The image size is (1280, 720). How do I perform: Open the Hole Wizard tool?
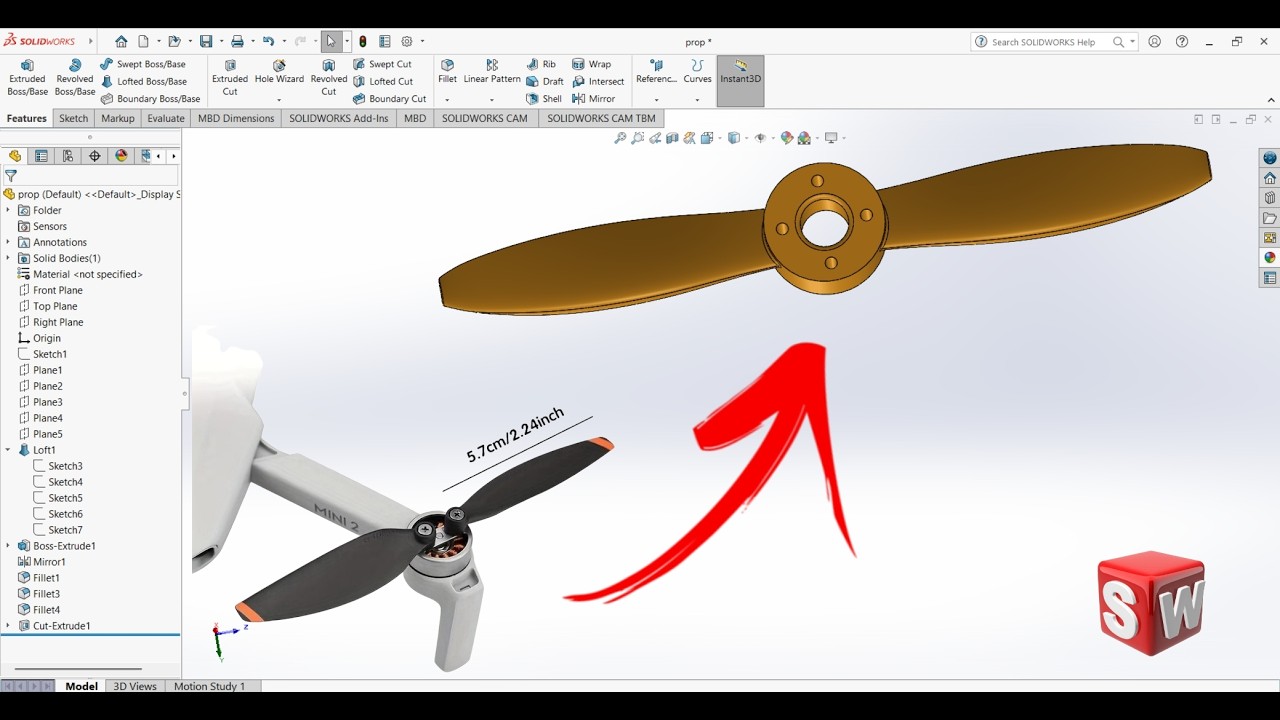click(279, 72)
